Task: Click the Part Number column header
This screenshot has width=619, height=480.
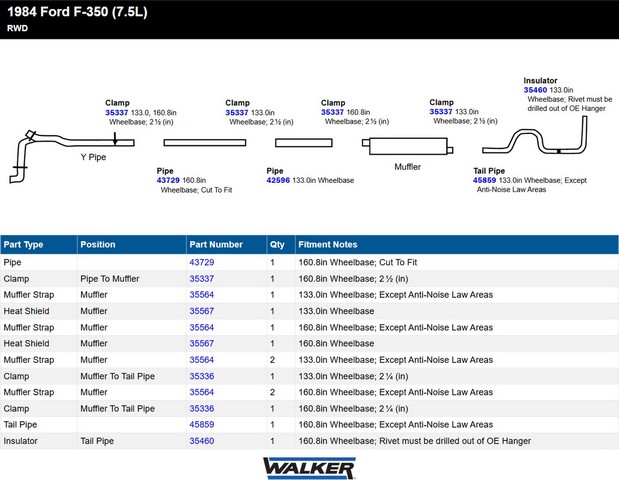Action: pyautogui.click(x=227, y=245)
